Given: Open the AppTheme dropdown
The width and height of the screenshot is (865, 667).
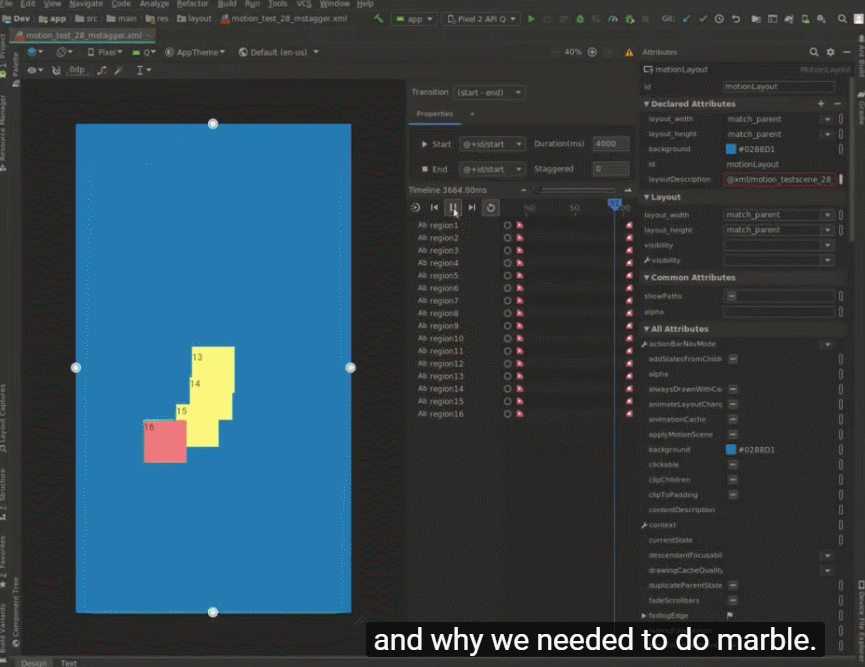Looking at the screenshot, I should [195, 52].
